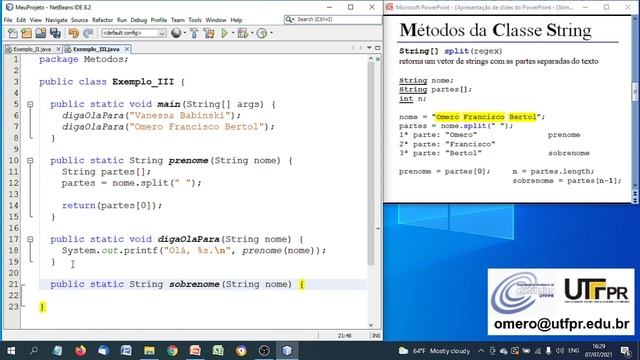
Task: Switch to the Exemplo_II.java tab
Action: [x=31, y=49]
